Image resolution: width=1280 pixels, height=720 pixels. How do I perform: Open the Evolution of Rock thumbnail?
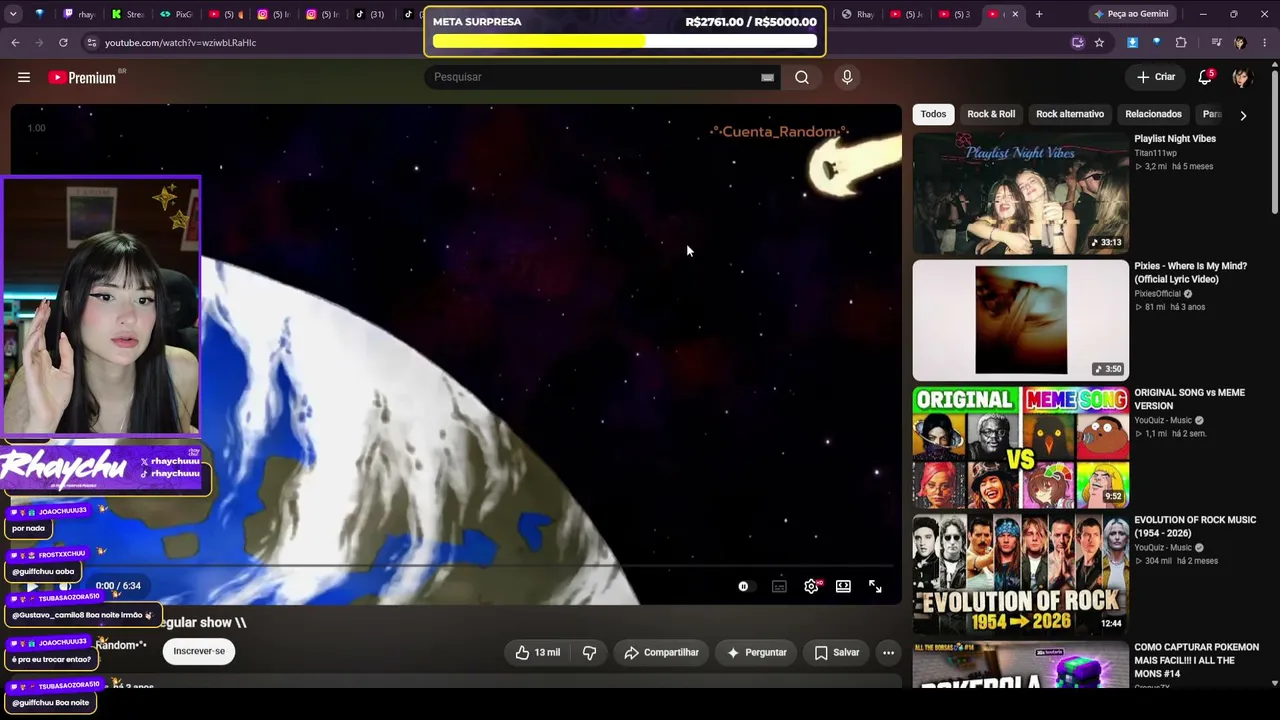(1020, 574)
